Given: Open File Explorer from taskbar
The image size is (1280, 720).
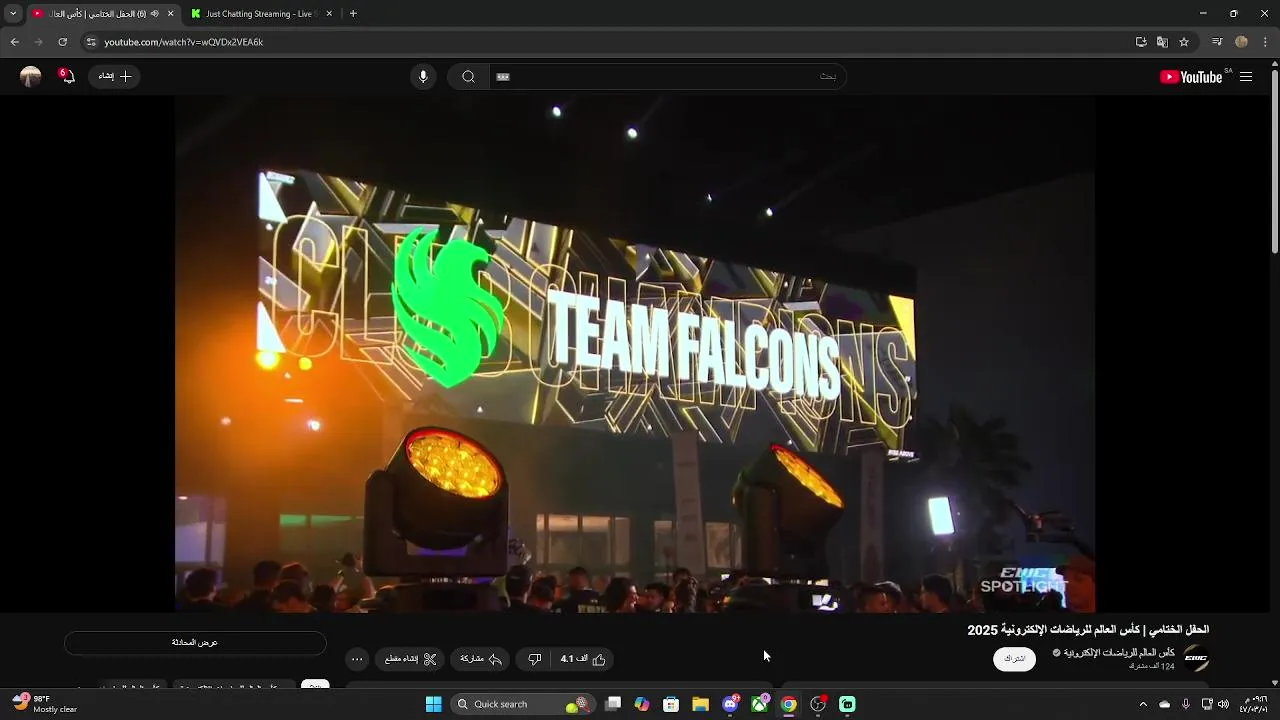Looking at the screenshot, I should pyautogui.click(x=700, y=704).
